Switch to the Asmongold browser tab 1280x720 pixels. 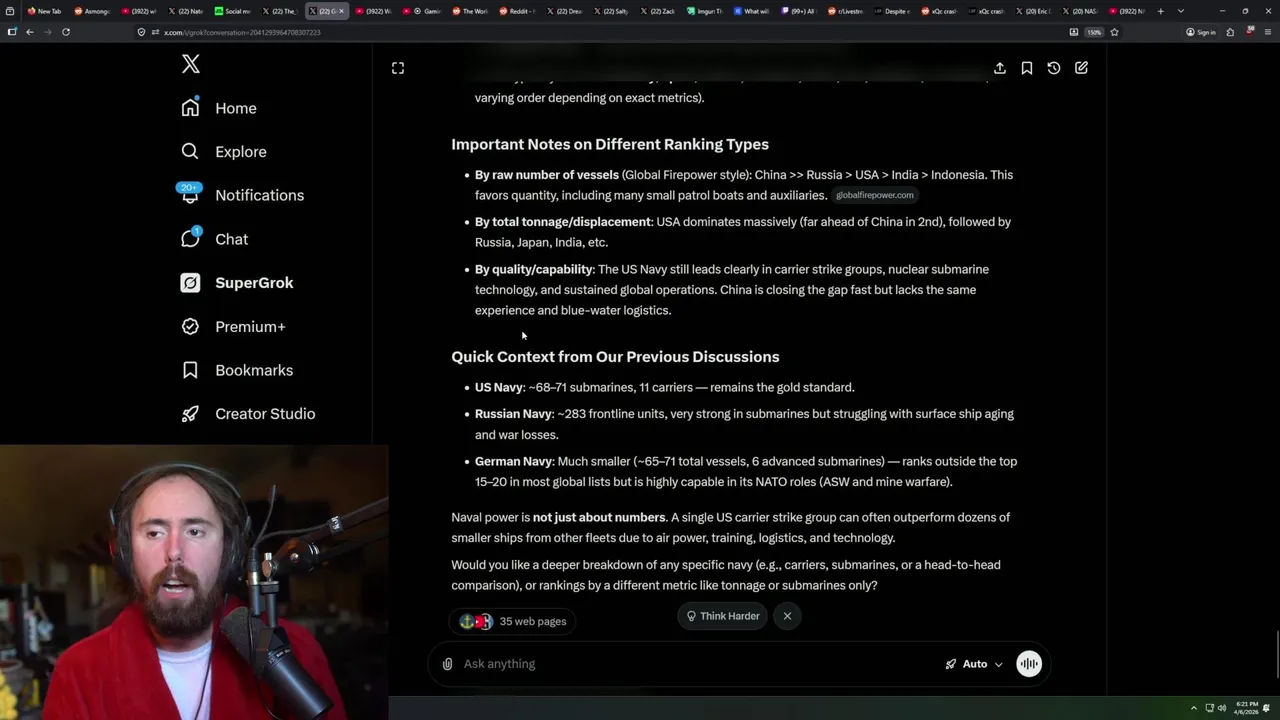[x=92, y=11]
